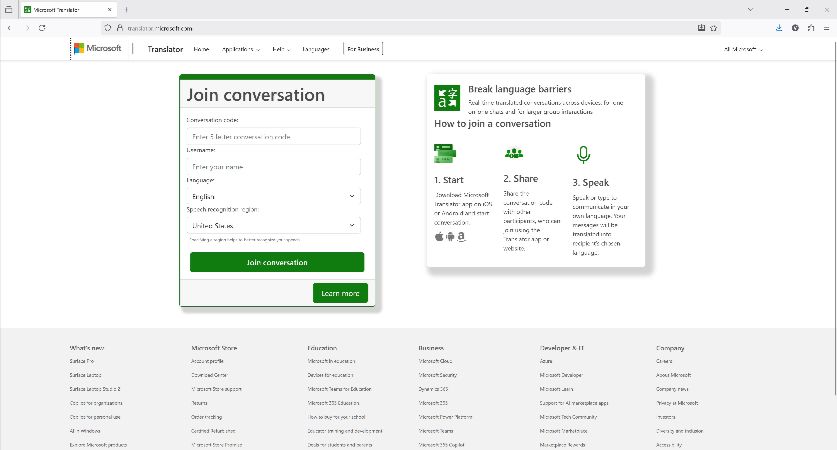Open the Language dropdown showing English
This screenshot has width=837, height=450.
[274, 196]
